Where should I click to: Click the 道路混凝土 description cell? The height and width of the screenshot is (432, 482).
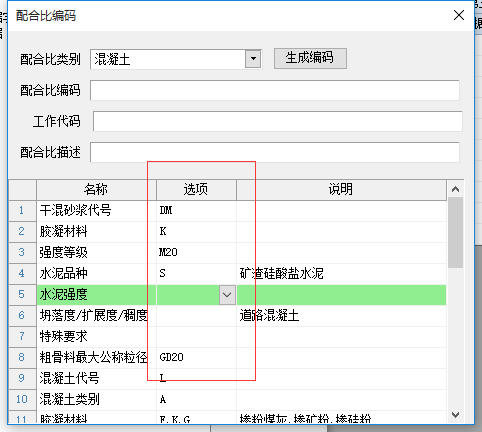coord(341,316)
